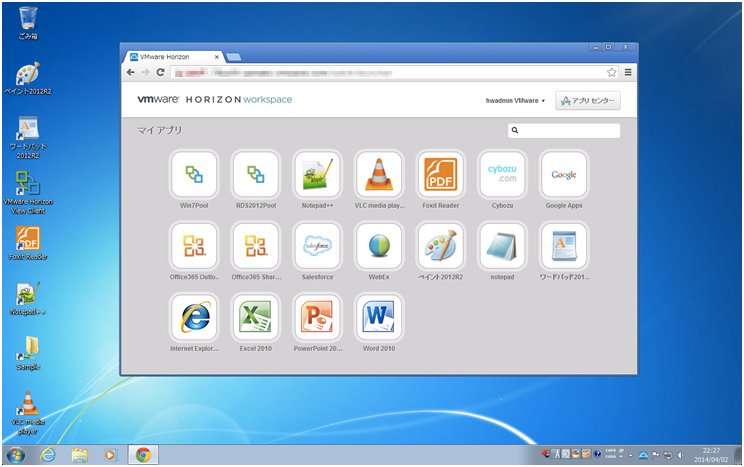744x467 pixels.
Task: Open Windows Explorer from taskbar
Action: coord(80,455)
